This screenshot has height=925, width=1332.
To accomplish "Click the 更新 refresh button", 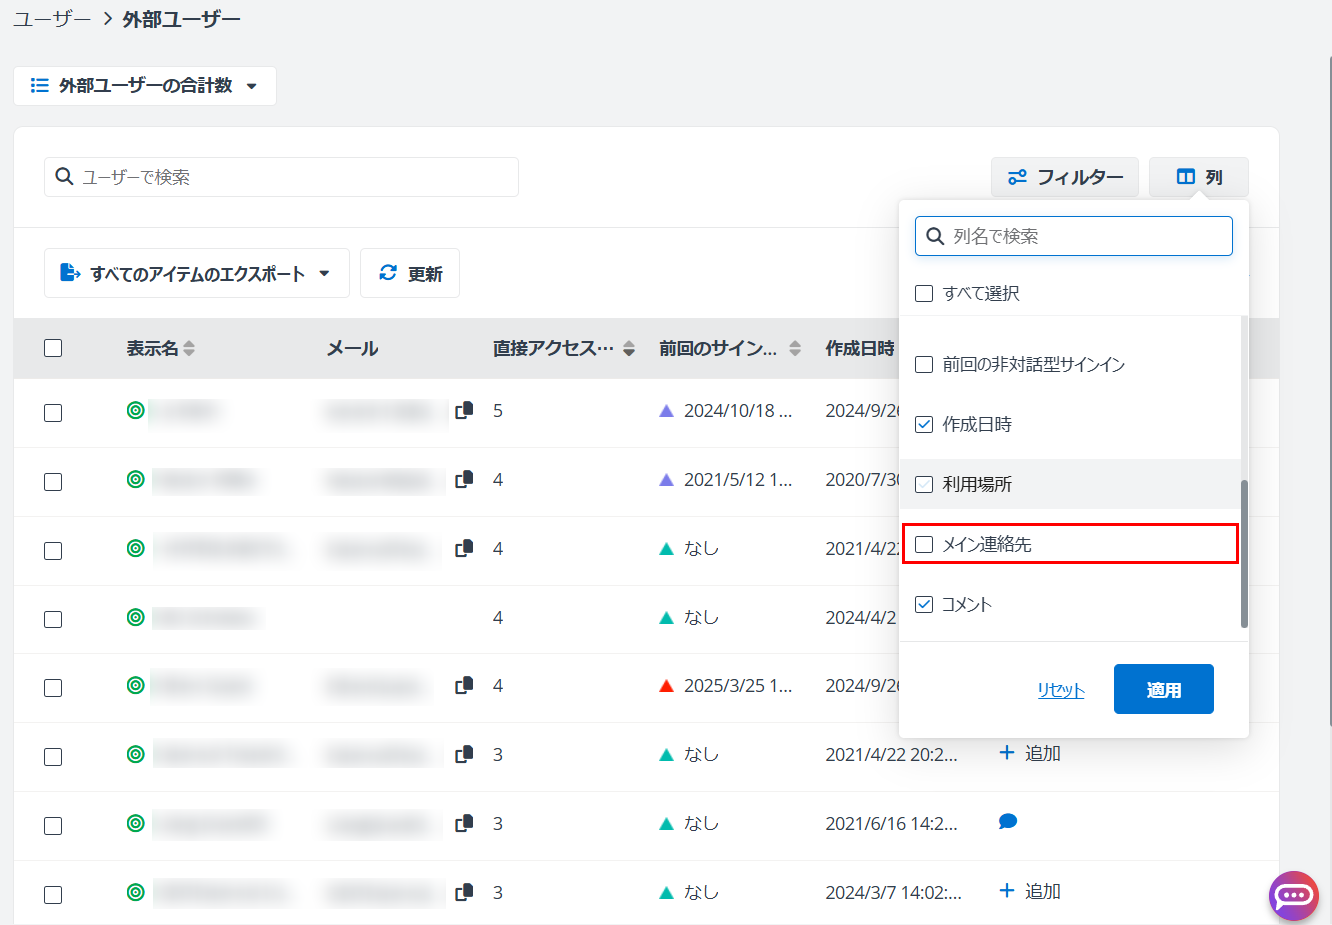I will [410, 273].
